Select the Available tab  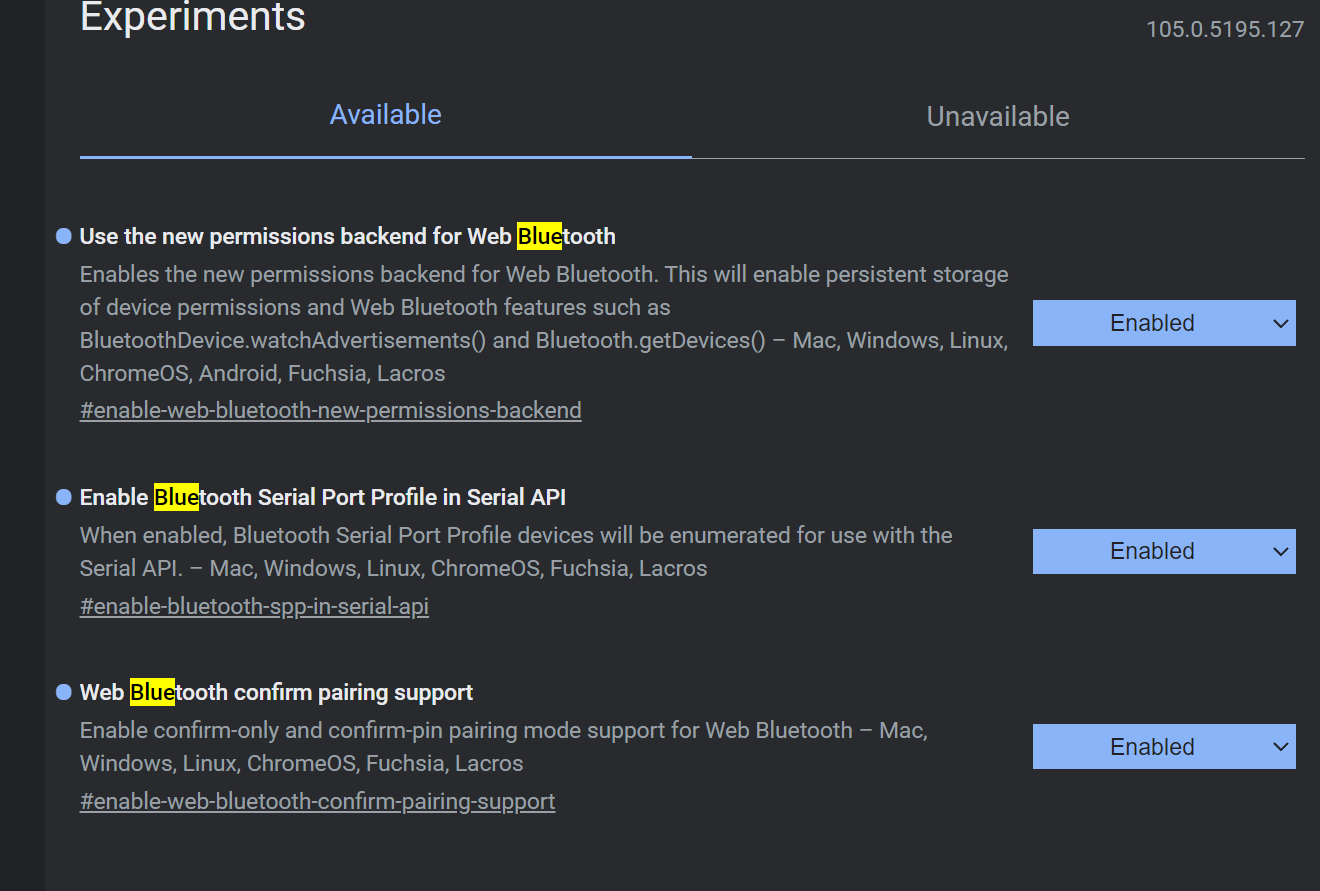click(x=385, y=114)
